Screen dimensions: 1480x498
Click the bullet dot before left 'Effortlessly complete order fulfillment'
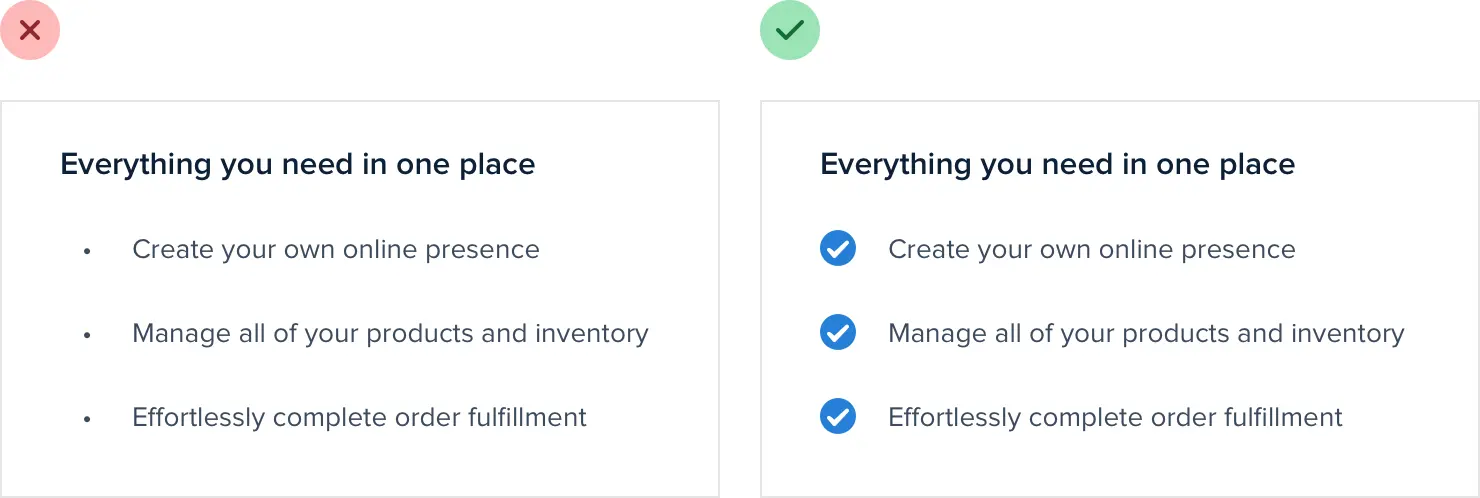pos(88,420)
